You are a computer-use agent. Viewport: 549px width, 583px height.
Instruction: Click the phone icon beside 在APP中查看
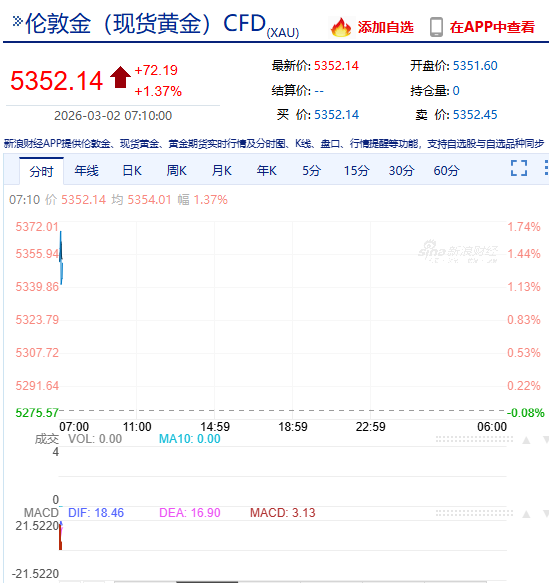point(436,27)
